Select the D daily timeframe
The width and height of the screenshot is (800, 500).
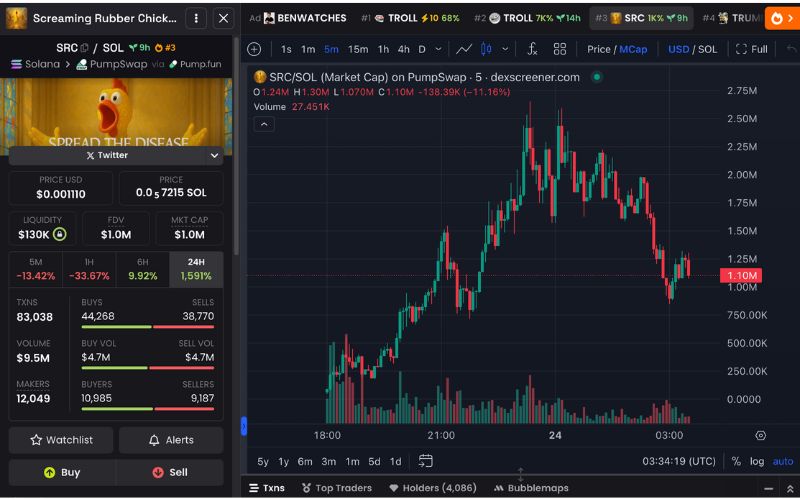pyautogui.click(x=422, y=49)
